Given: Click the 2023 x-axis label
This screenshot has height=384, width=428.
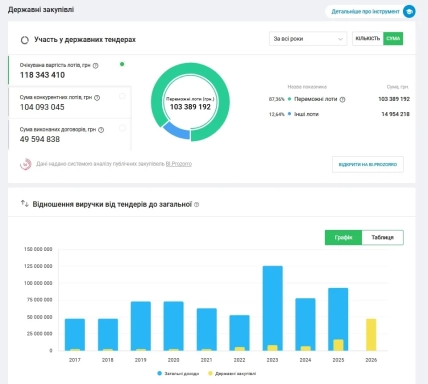Looking at the screenshot, I should click(272, 360).
